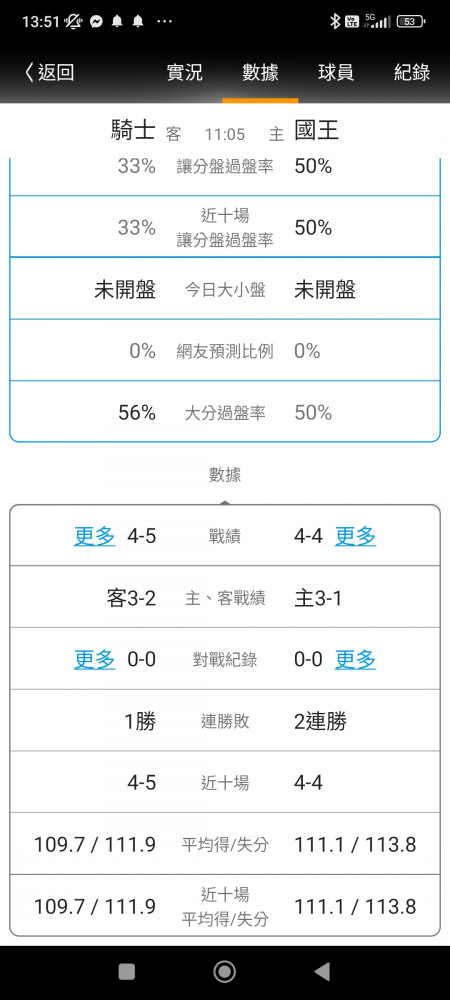Tap the battery indicator icon
The height and width of the screenshot is (1000, 450).
point(410,22)
